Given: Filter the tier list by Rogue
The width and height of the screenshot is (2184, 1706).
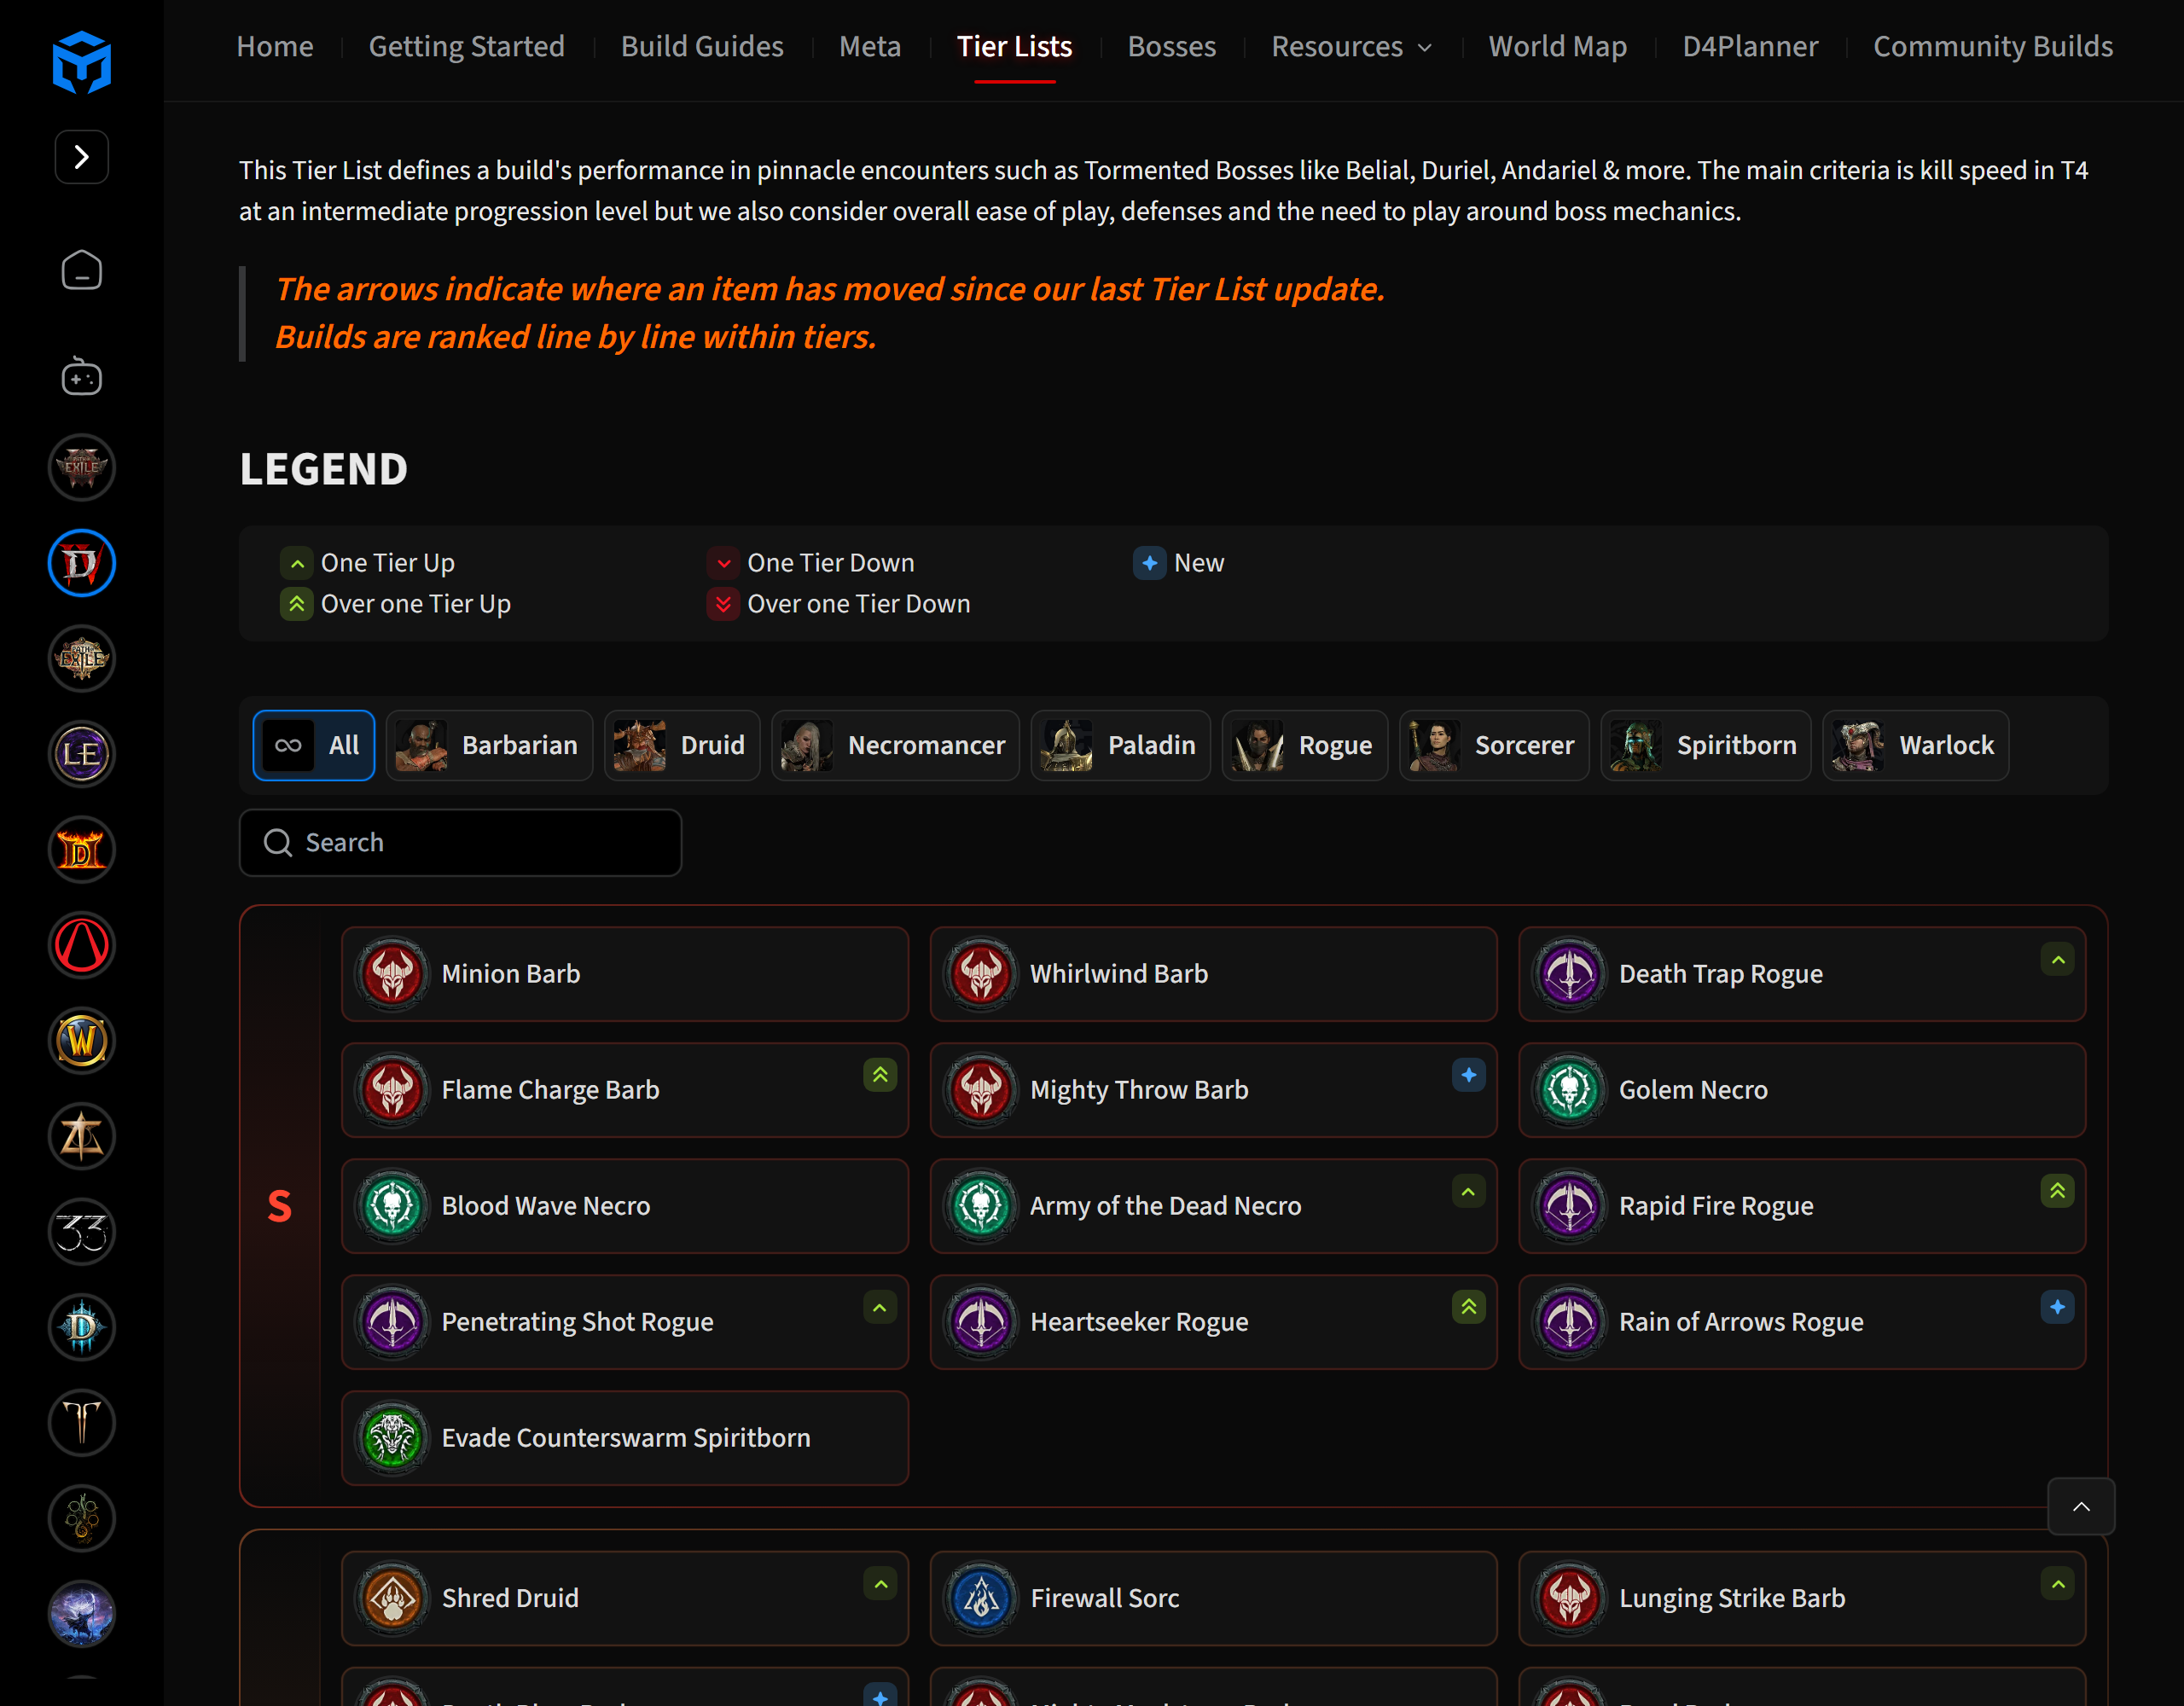Looking at the screenshot, I should point(1305,746).
